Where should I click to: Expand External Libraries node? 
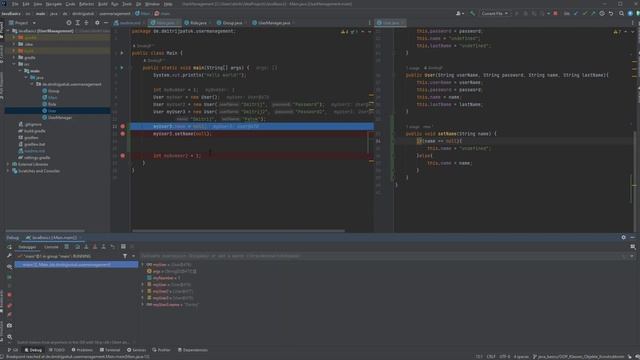pyautogui.click(x=8, y=164)
